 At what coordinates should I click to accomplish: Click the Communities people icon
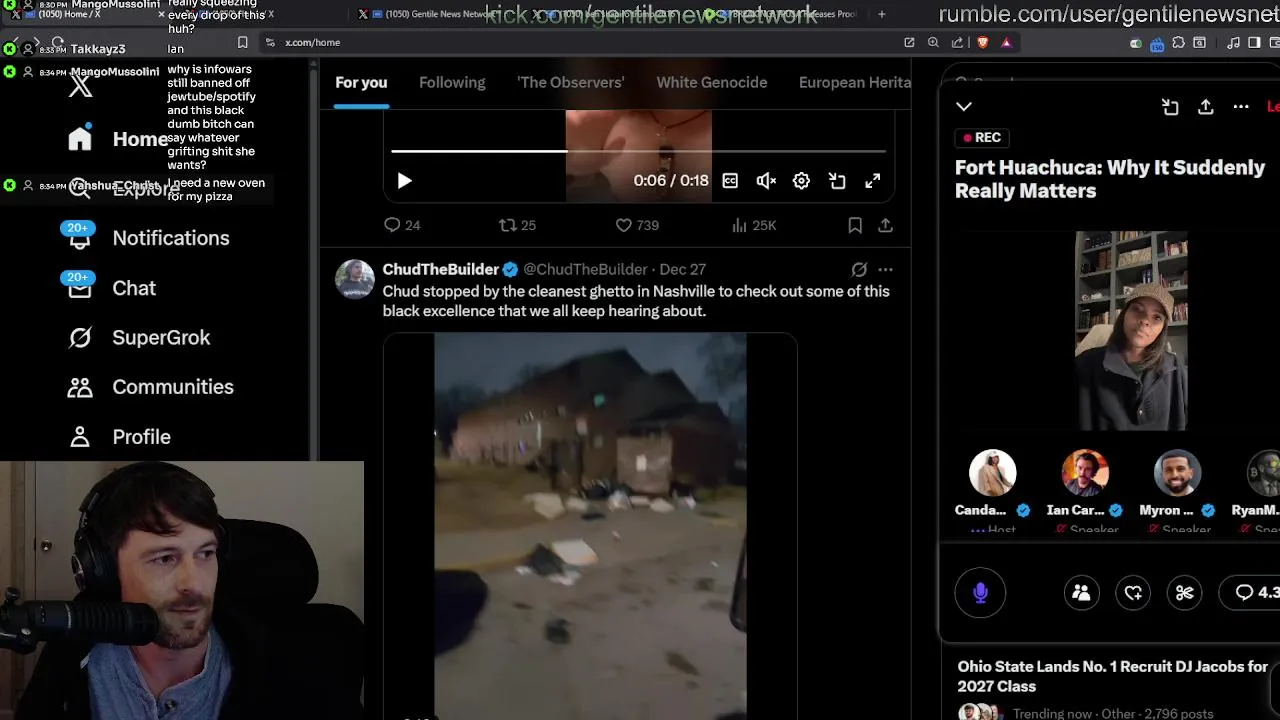80,387
